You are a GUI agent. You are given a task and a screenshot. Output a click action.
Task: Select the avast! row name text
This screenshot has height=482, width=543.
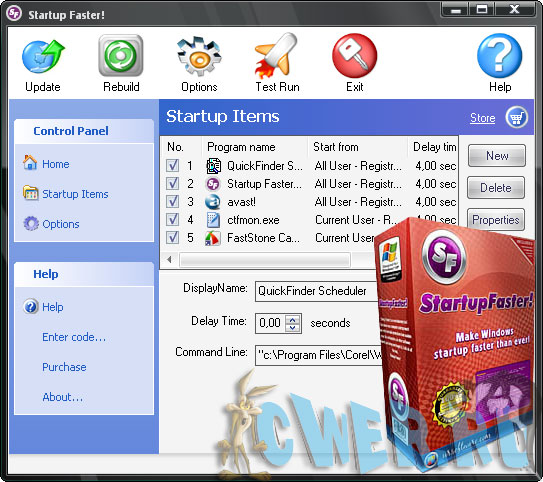click(x=241, y=202)
